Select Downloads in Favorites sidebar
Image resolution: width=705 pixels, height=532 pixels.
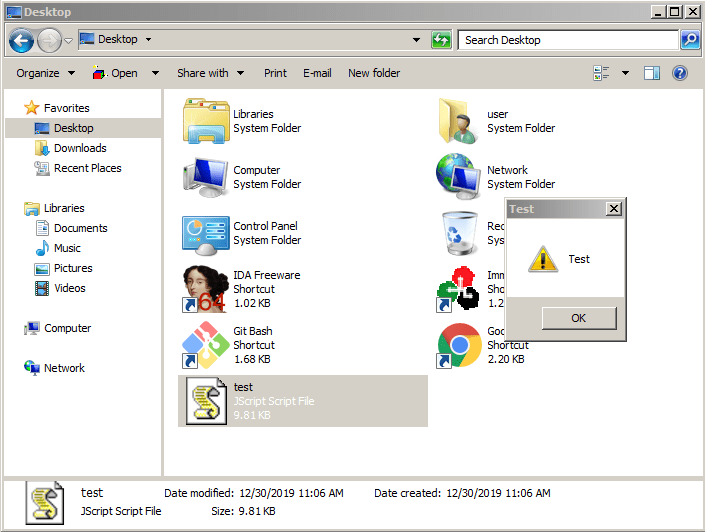pos(80,148)
